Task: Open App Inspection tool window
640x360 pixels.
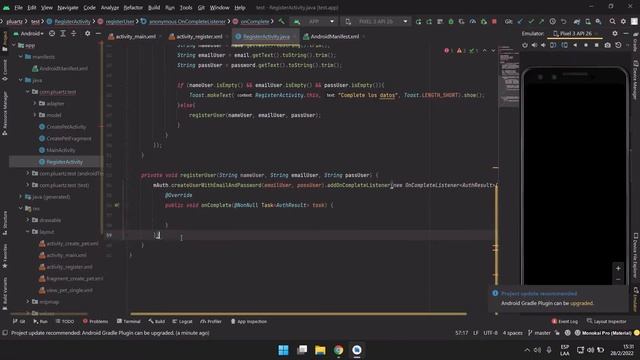Action: click(x=249, y=322)
